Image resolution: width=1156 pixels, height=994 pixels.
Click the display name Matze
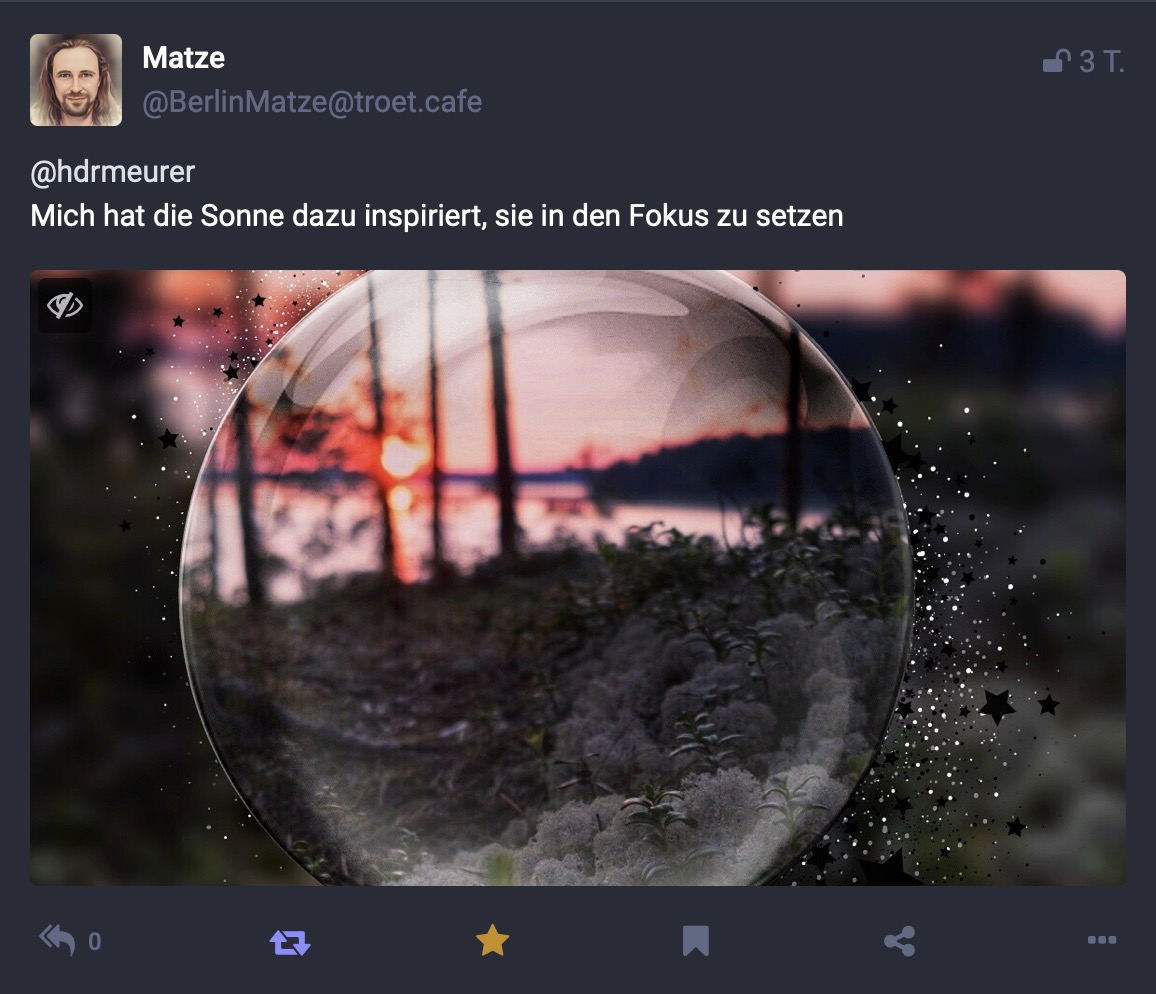click(x=184, y=58)
